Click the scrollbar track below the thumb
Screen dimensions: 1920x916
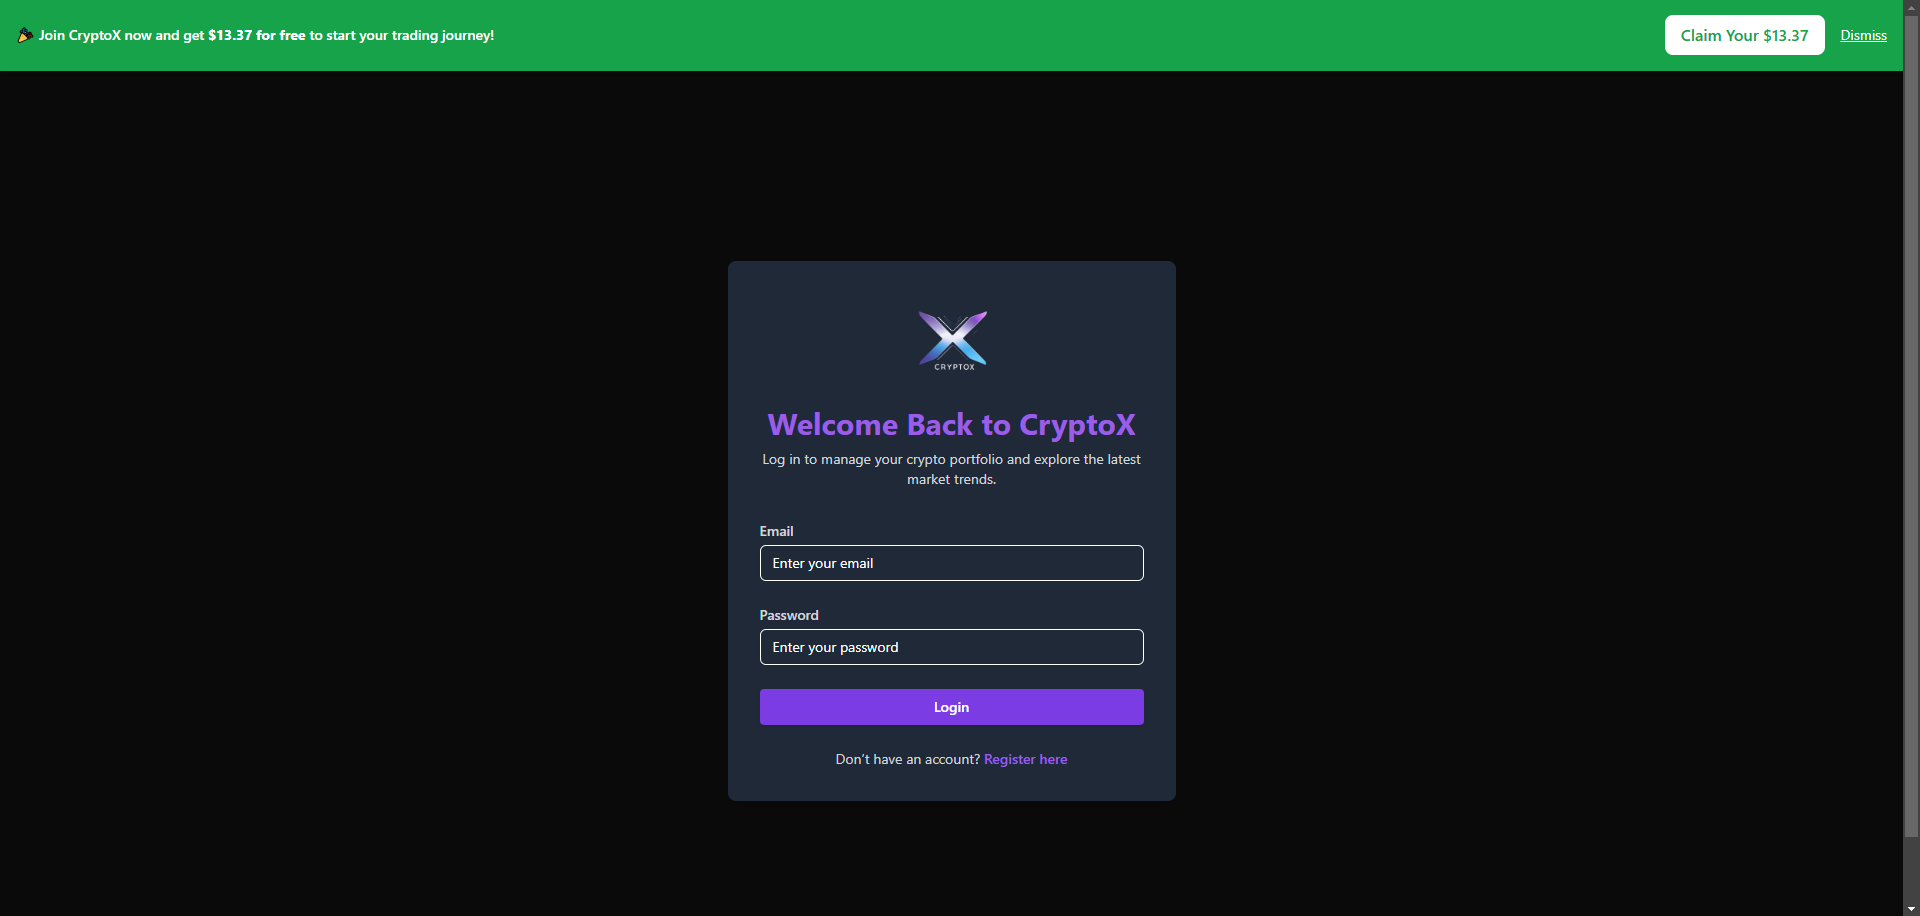(x=1911, y=868)
